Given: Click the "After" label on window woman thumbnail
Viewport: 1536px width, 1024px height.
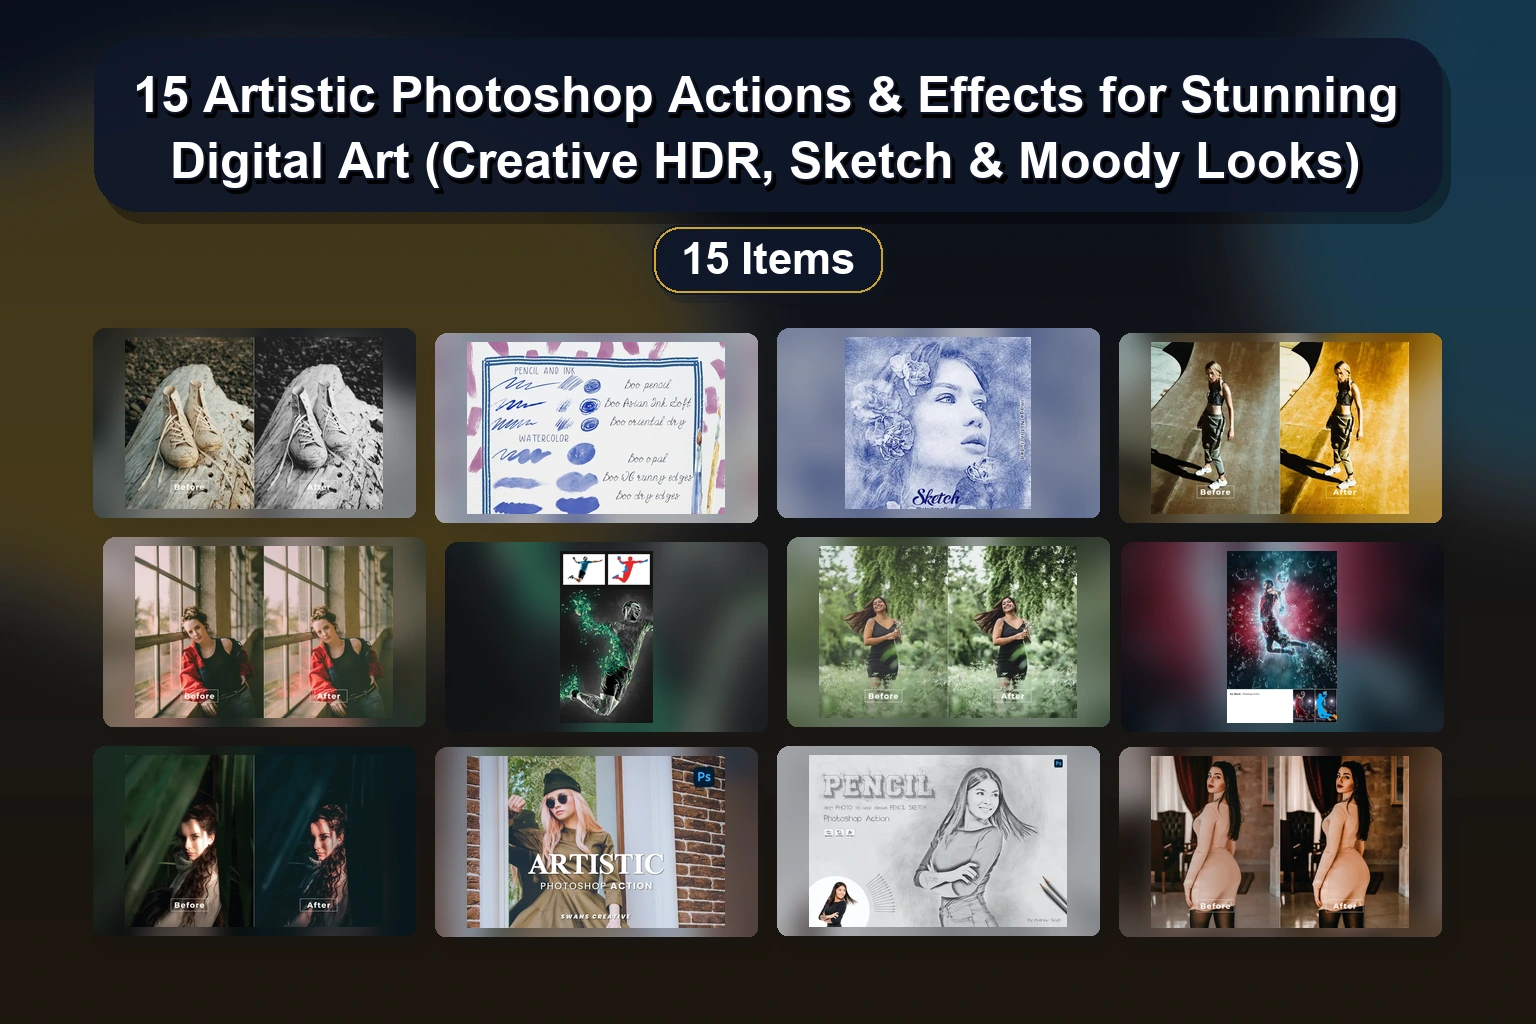Looking at the screenshot, I should click(x=328, y=696).
